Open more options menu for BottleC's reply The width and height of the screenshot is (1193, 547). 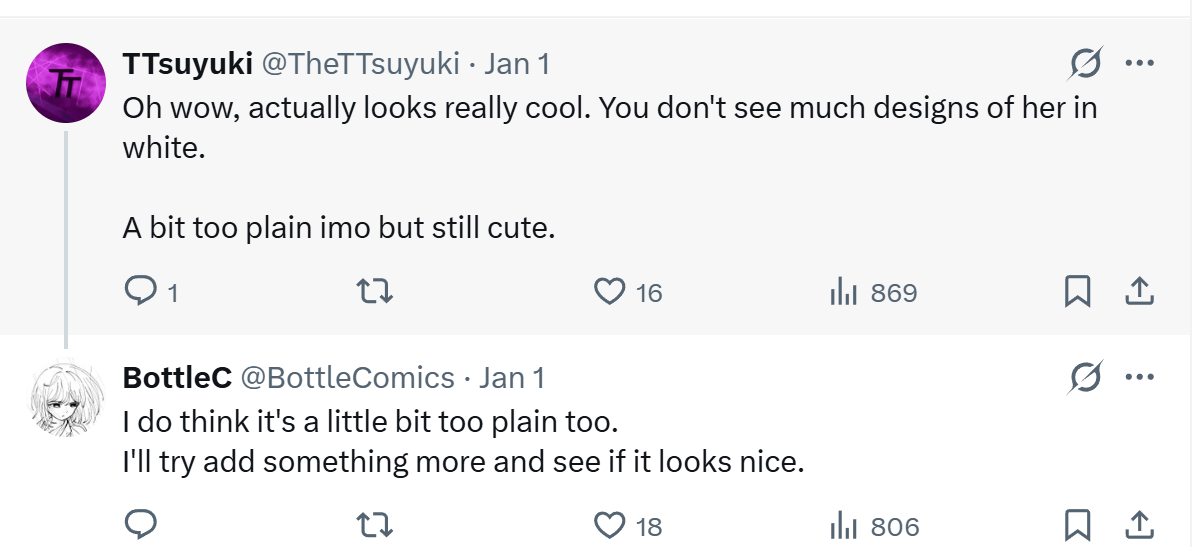pos(1139,378)
